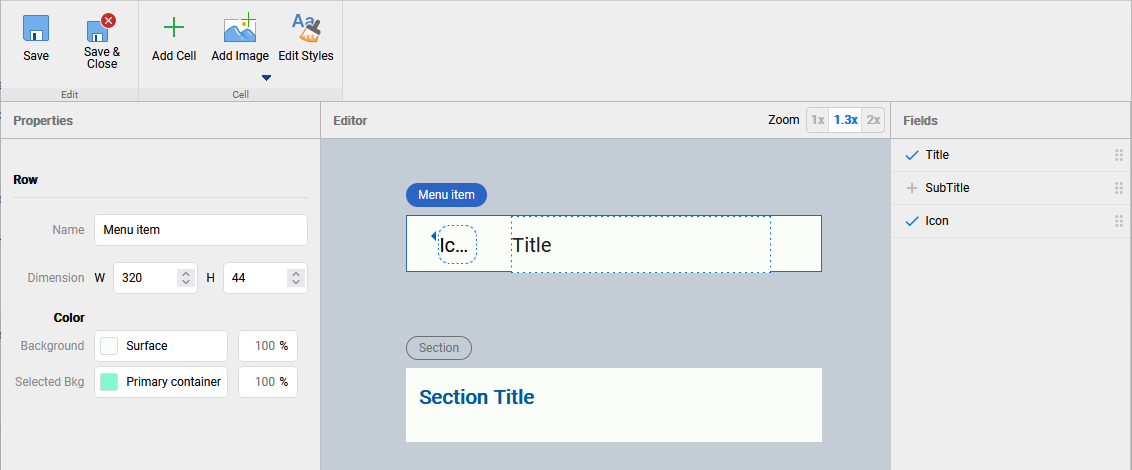Uncheck the Title field checkmark

[911, 155]
